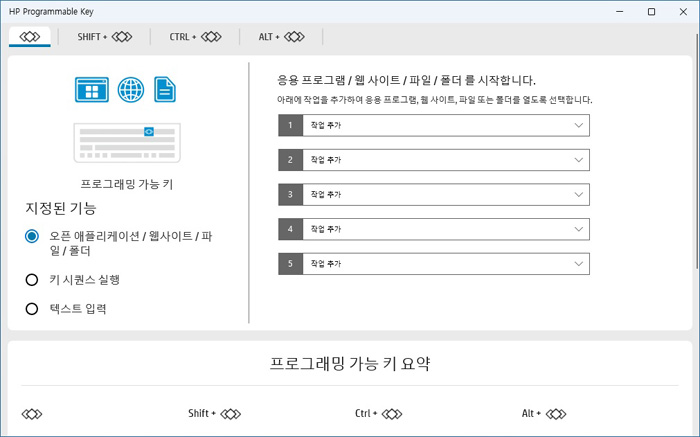Click the keyboard illustration with programmable key
The width and height of the screenshot is (700, 437).
click(127, 143)
